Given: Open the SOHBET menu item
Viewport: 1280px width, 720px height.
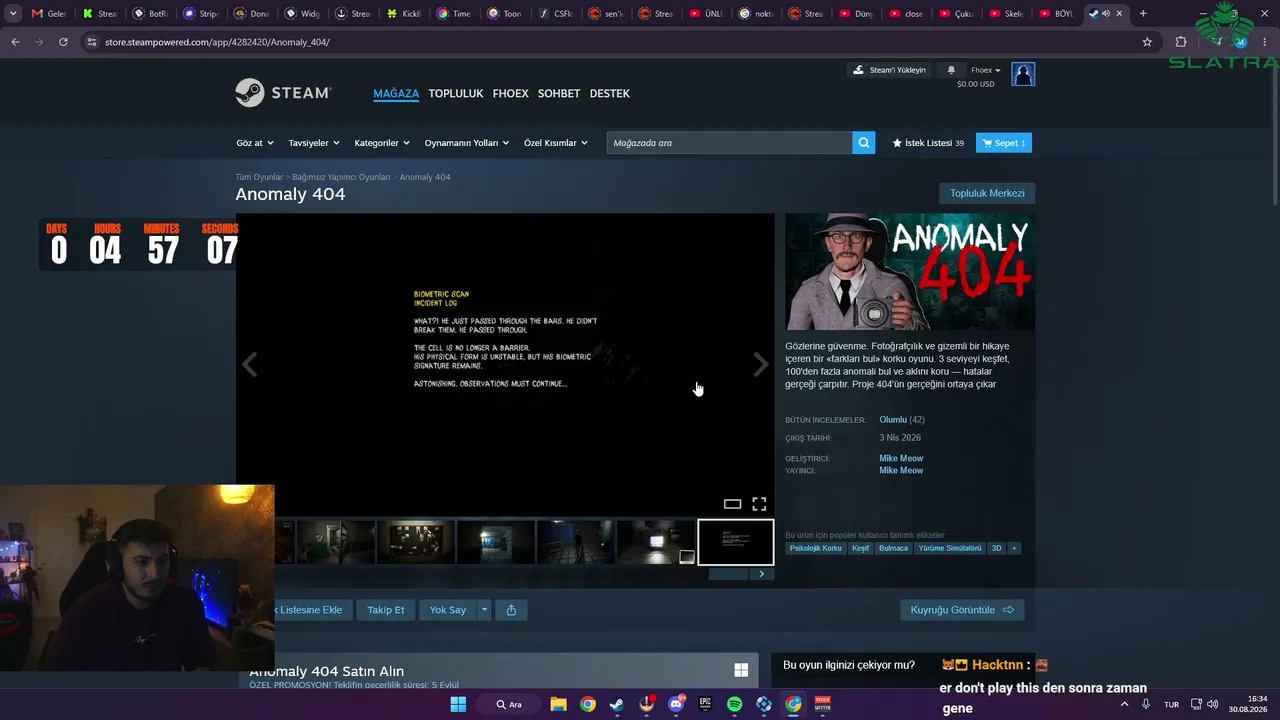Looking at the screenshot, I should point(559,93).
